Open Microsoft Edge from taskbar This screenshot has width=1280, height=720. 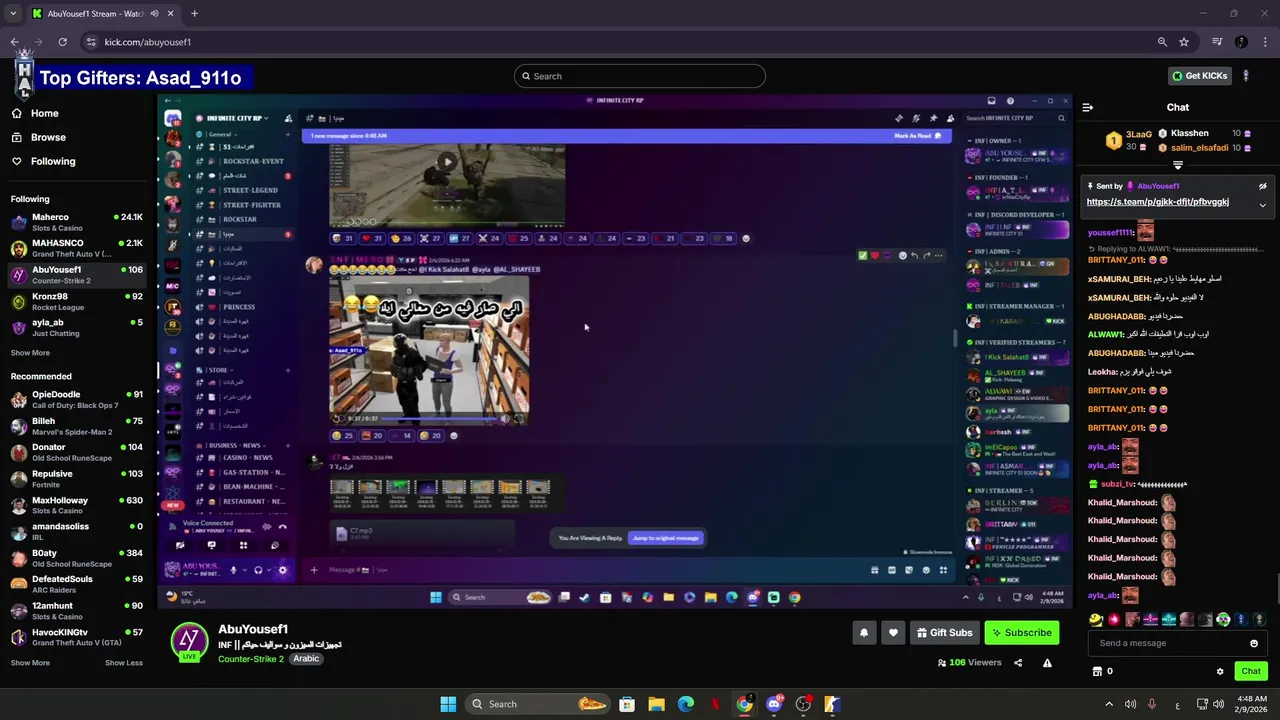tap(686, 704)
